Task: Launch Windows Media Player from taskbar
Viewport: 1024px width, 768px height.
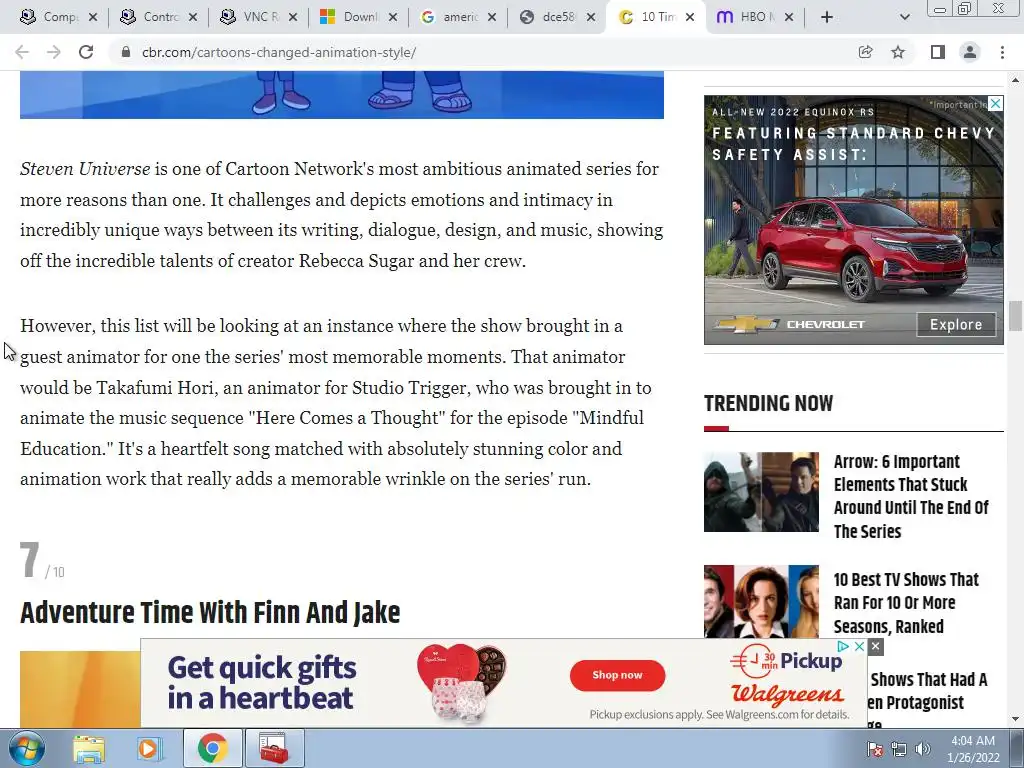Action: click(150, 748)
